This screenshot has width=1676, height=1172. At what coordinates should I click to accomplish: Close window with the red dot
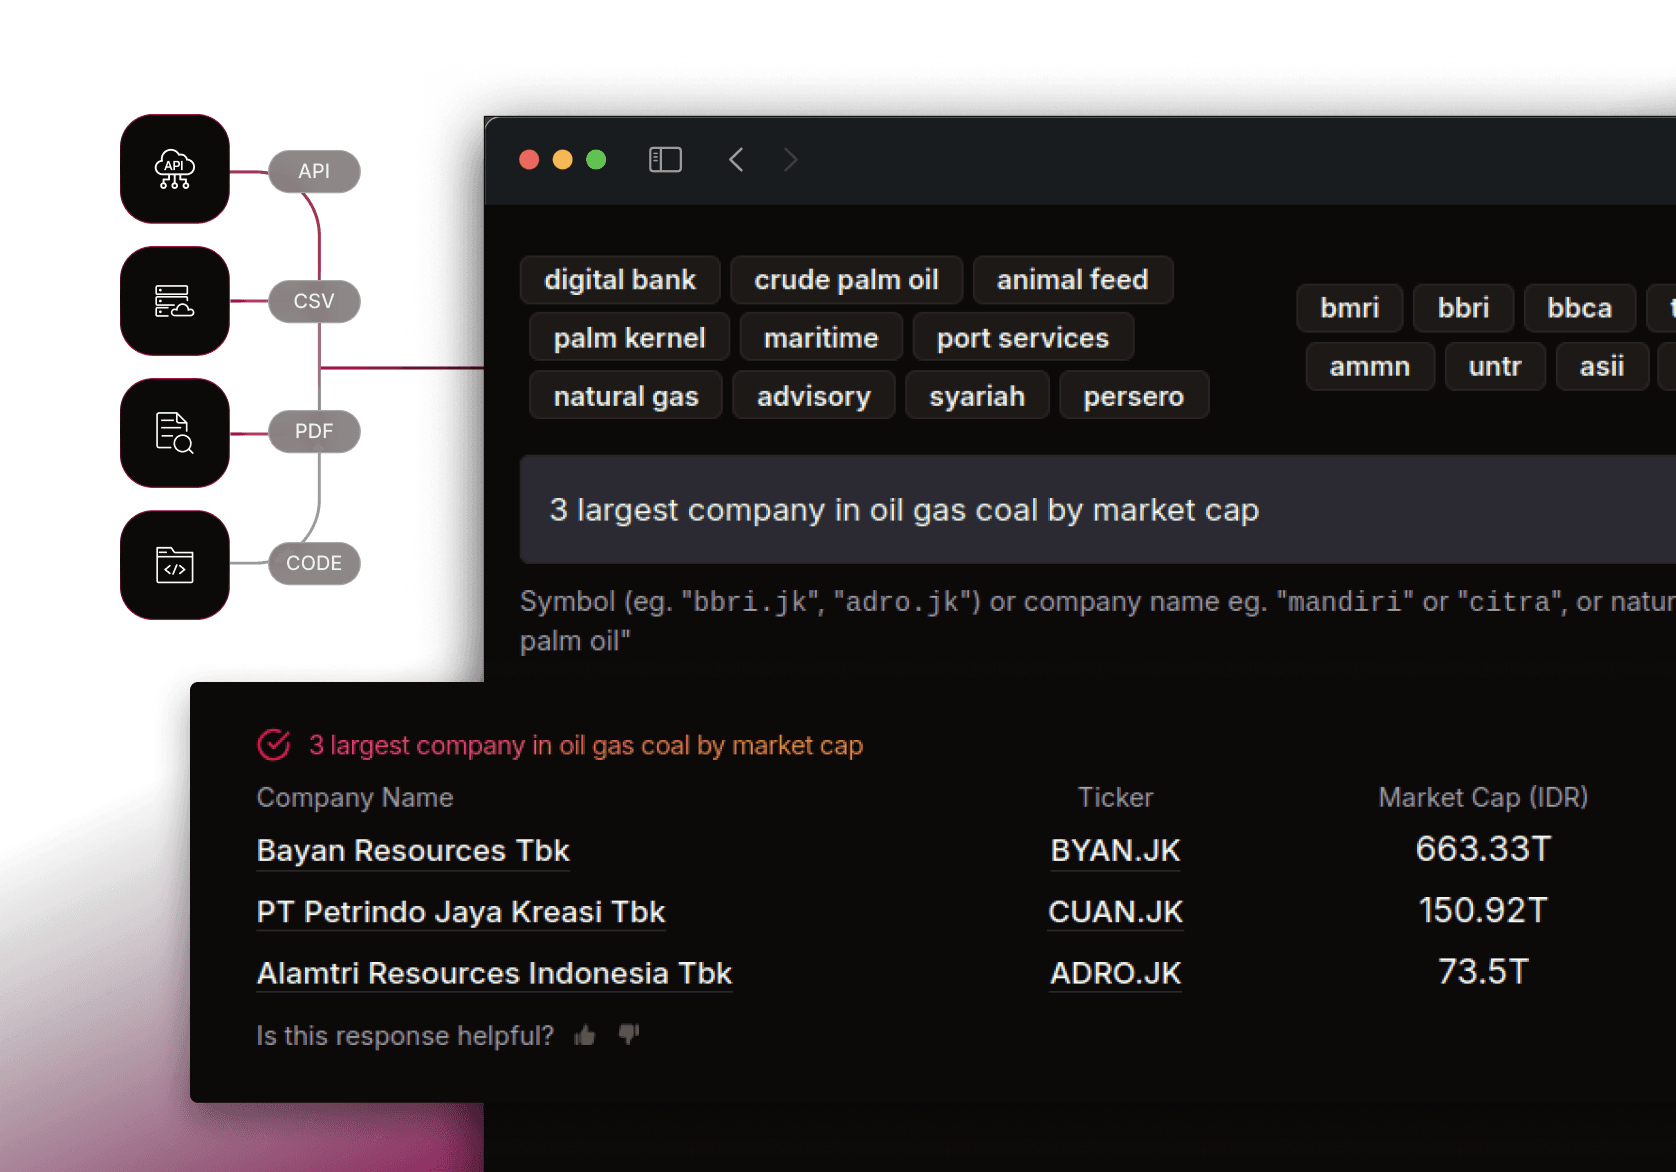530,160
